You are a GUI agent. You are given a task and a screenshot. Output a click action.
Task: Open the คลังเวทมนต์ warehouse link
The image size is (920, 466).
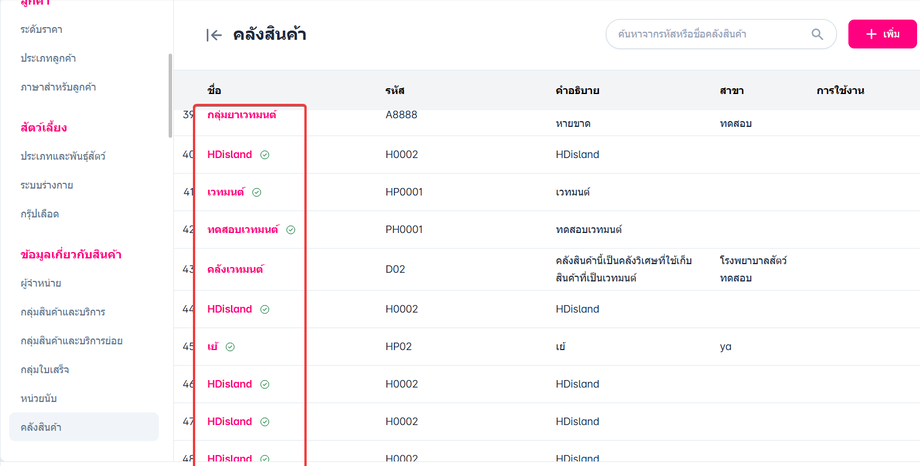235,269
